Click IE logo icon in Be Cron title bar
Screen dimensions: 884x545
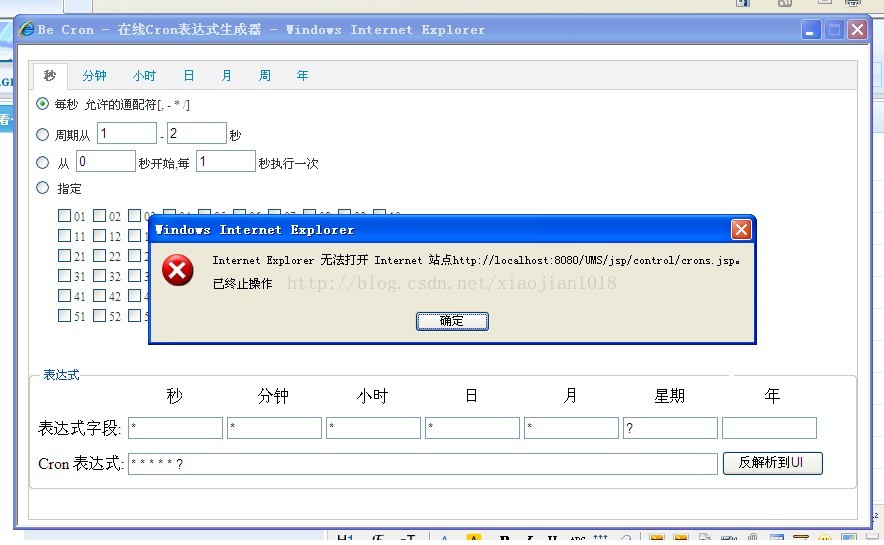(x=26, y=29)
